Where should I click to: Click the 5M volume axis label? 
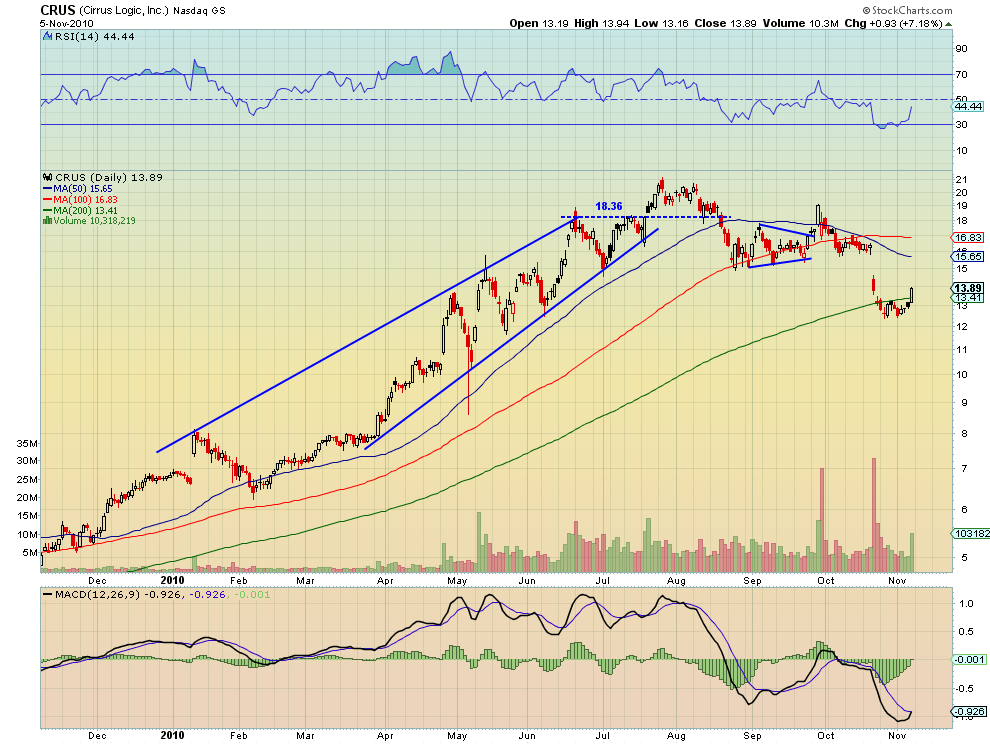30,553
